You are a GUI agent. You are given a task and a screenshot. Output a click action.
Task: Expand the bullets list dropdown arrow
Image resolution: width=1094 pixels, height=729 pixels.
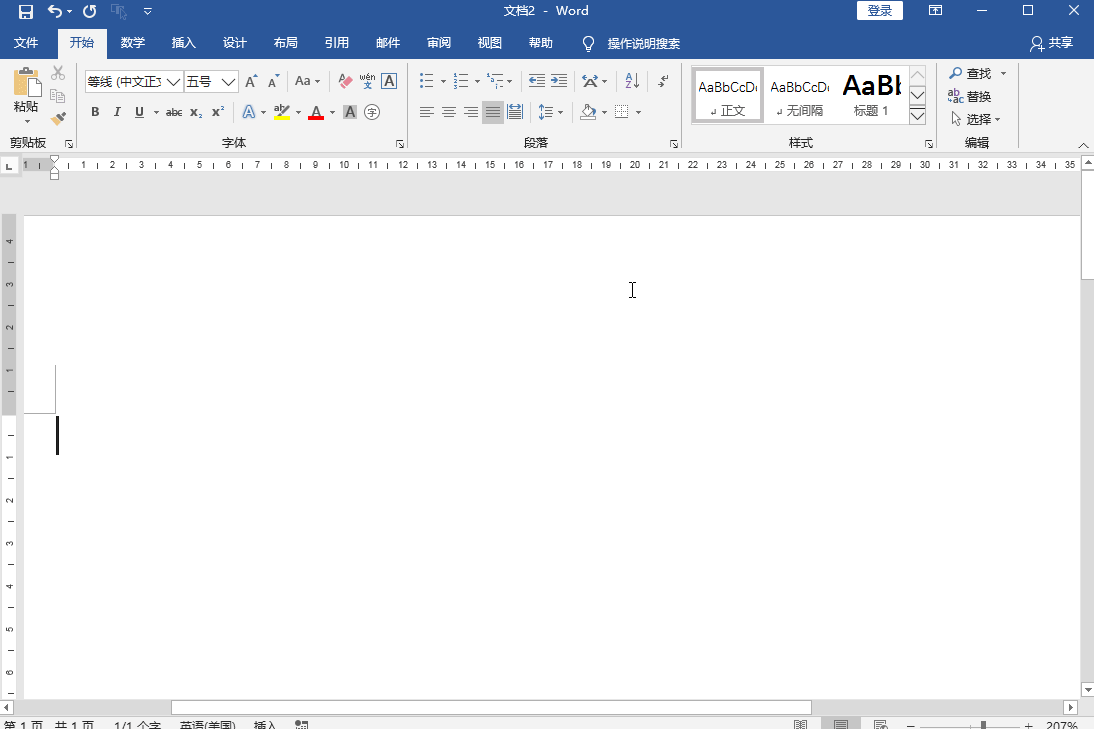(x=443, y=81)
